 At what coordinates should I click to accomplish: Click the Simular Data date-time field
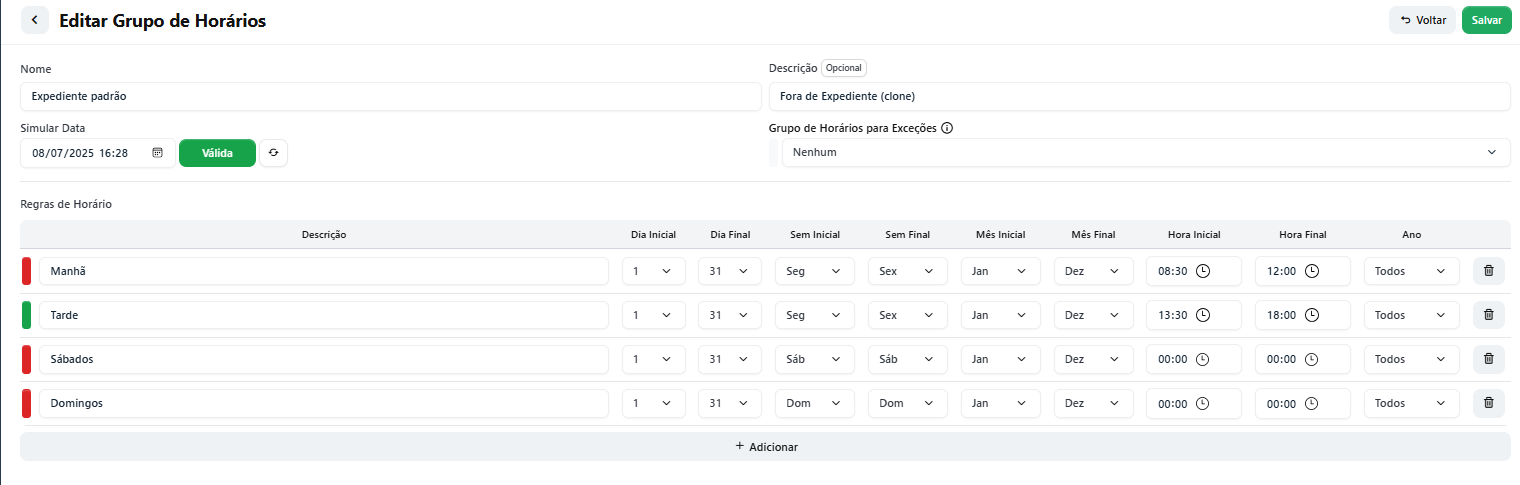pos(98,153)
